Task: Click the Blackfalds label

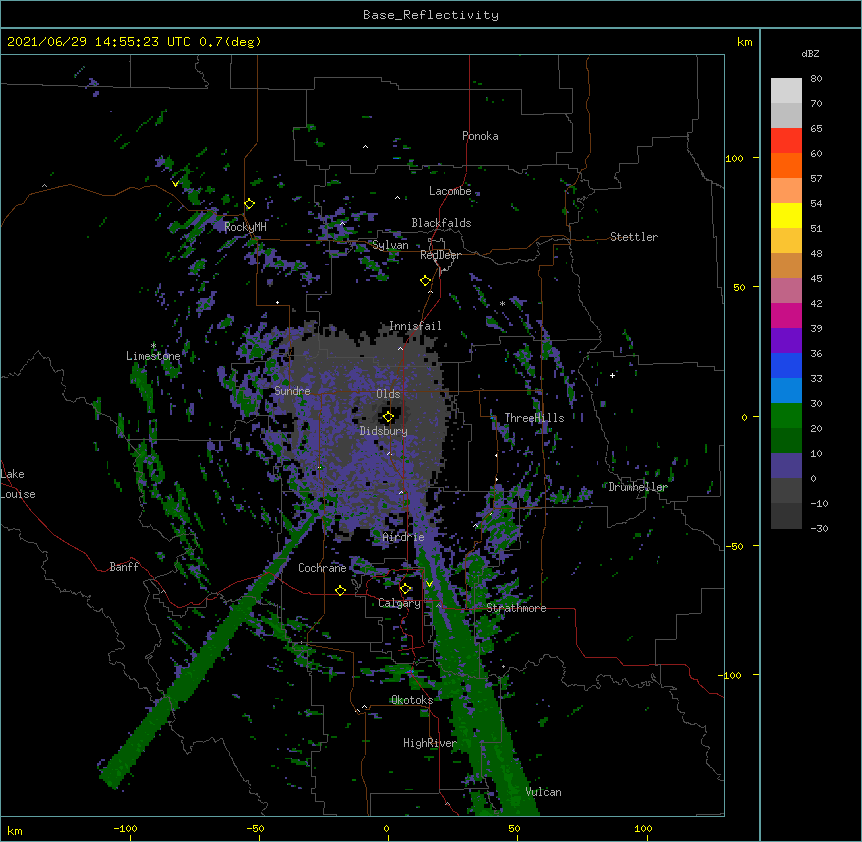Action: pyautogui.click(x=441, y=223)
